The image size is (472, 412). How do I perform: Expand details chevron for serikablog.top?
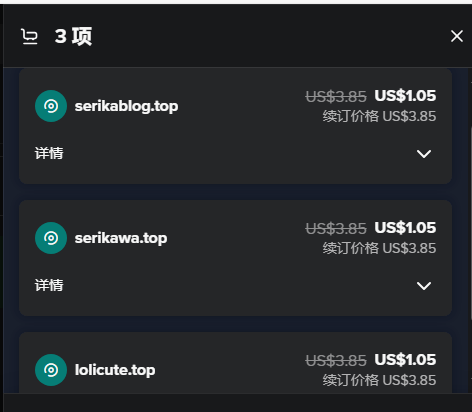424,154
